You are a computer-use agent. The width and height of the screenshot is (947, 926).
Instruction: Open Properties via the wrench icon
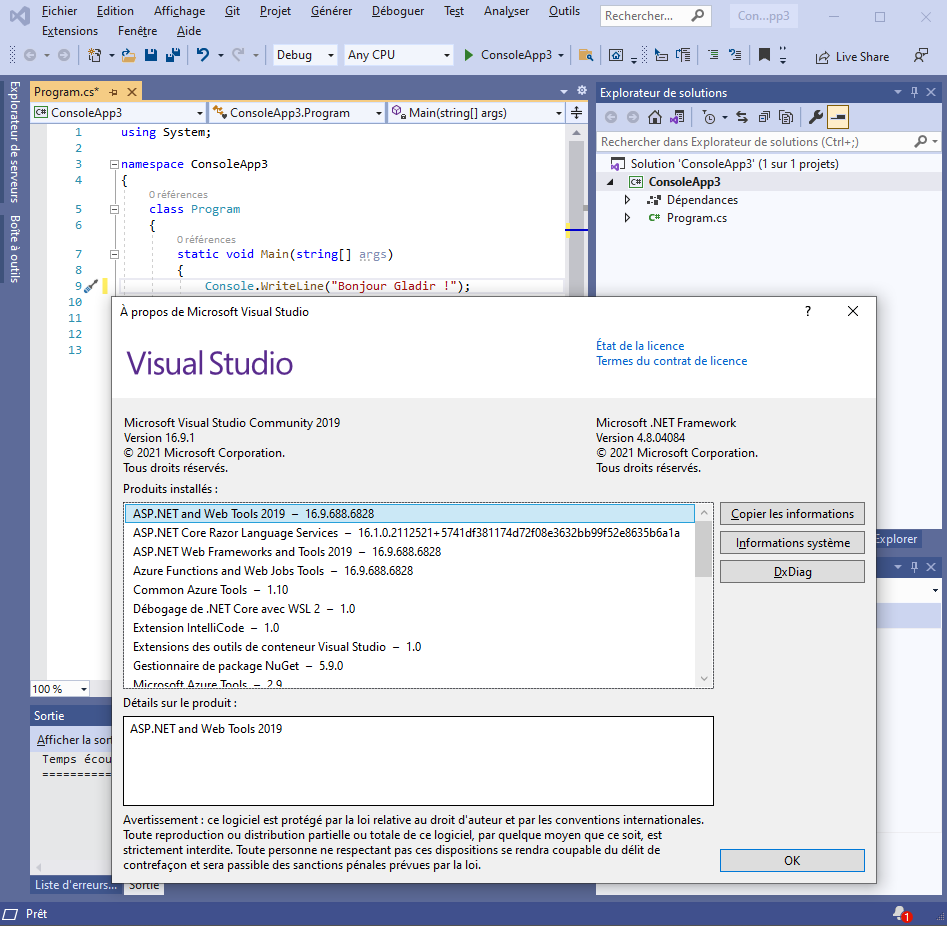pos(815,118)
